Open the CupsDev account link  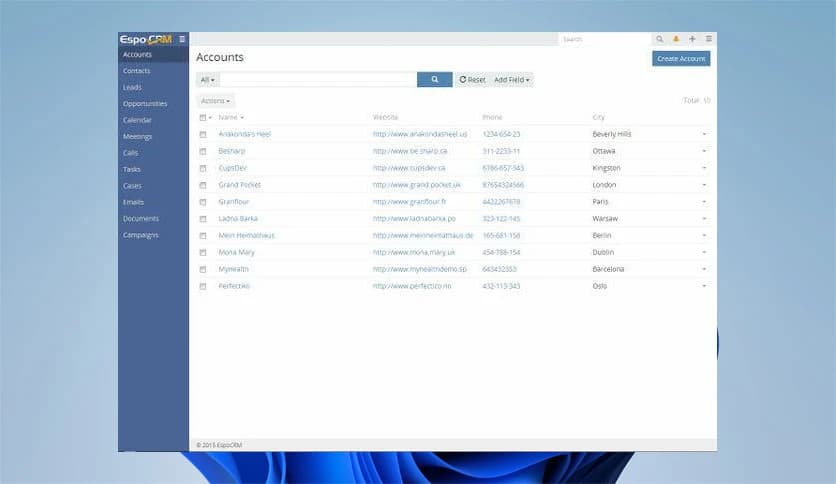232,168
